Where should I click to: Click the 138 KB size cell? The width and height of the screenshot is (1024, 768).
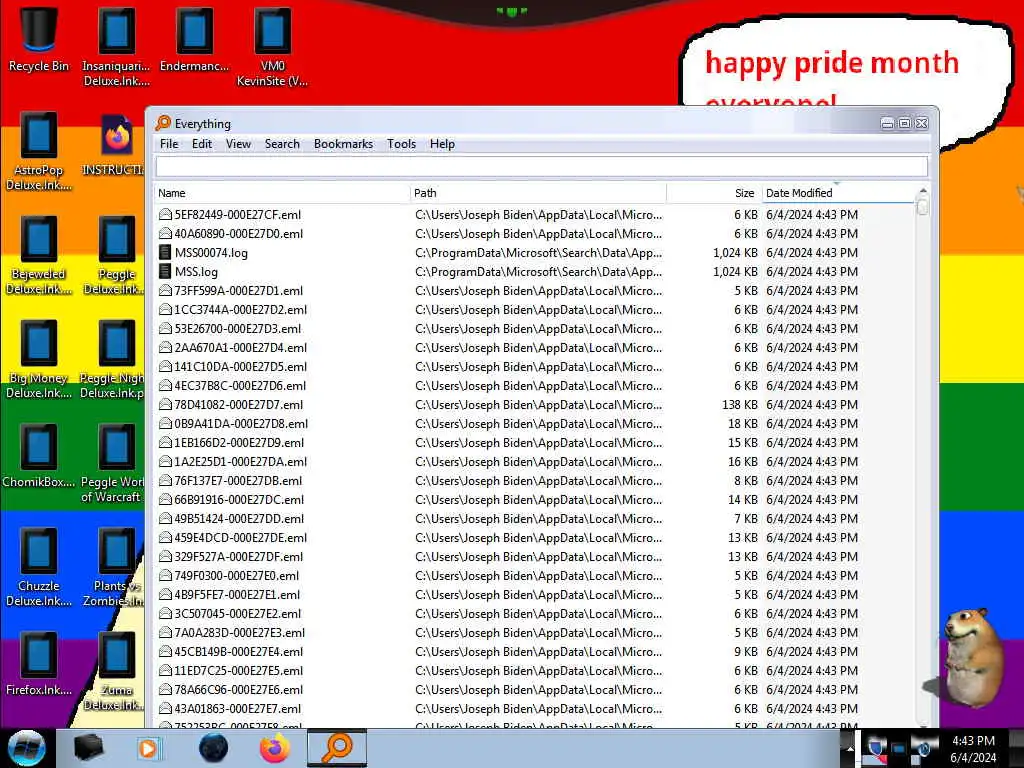pyautogui.click(x=740, y=405)
